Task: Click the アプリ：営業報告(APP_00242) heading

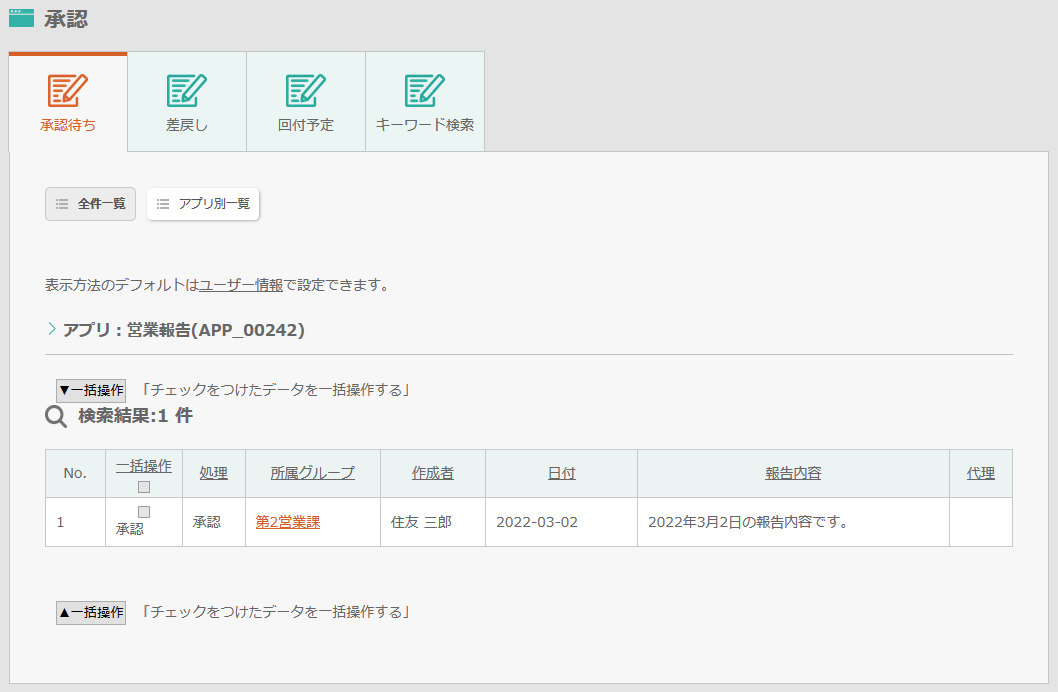Action: pyautogui.click(x=184, y=330)
